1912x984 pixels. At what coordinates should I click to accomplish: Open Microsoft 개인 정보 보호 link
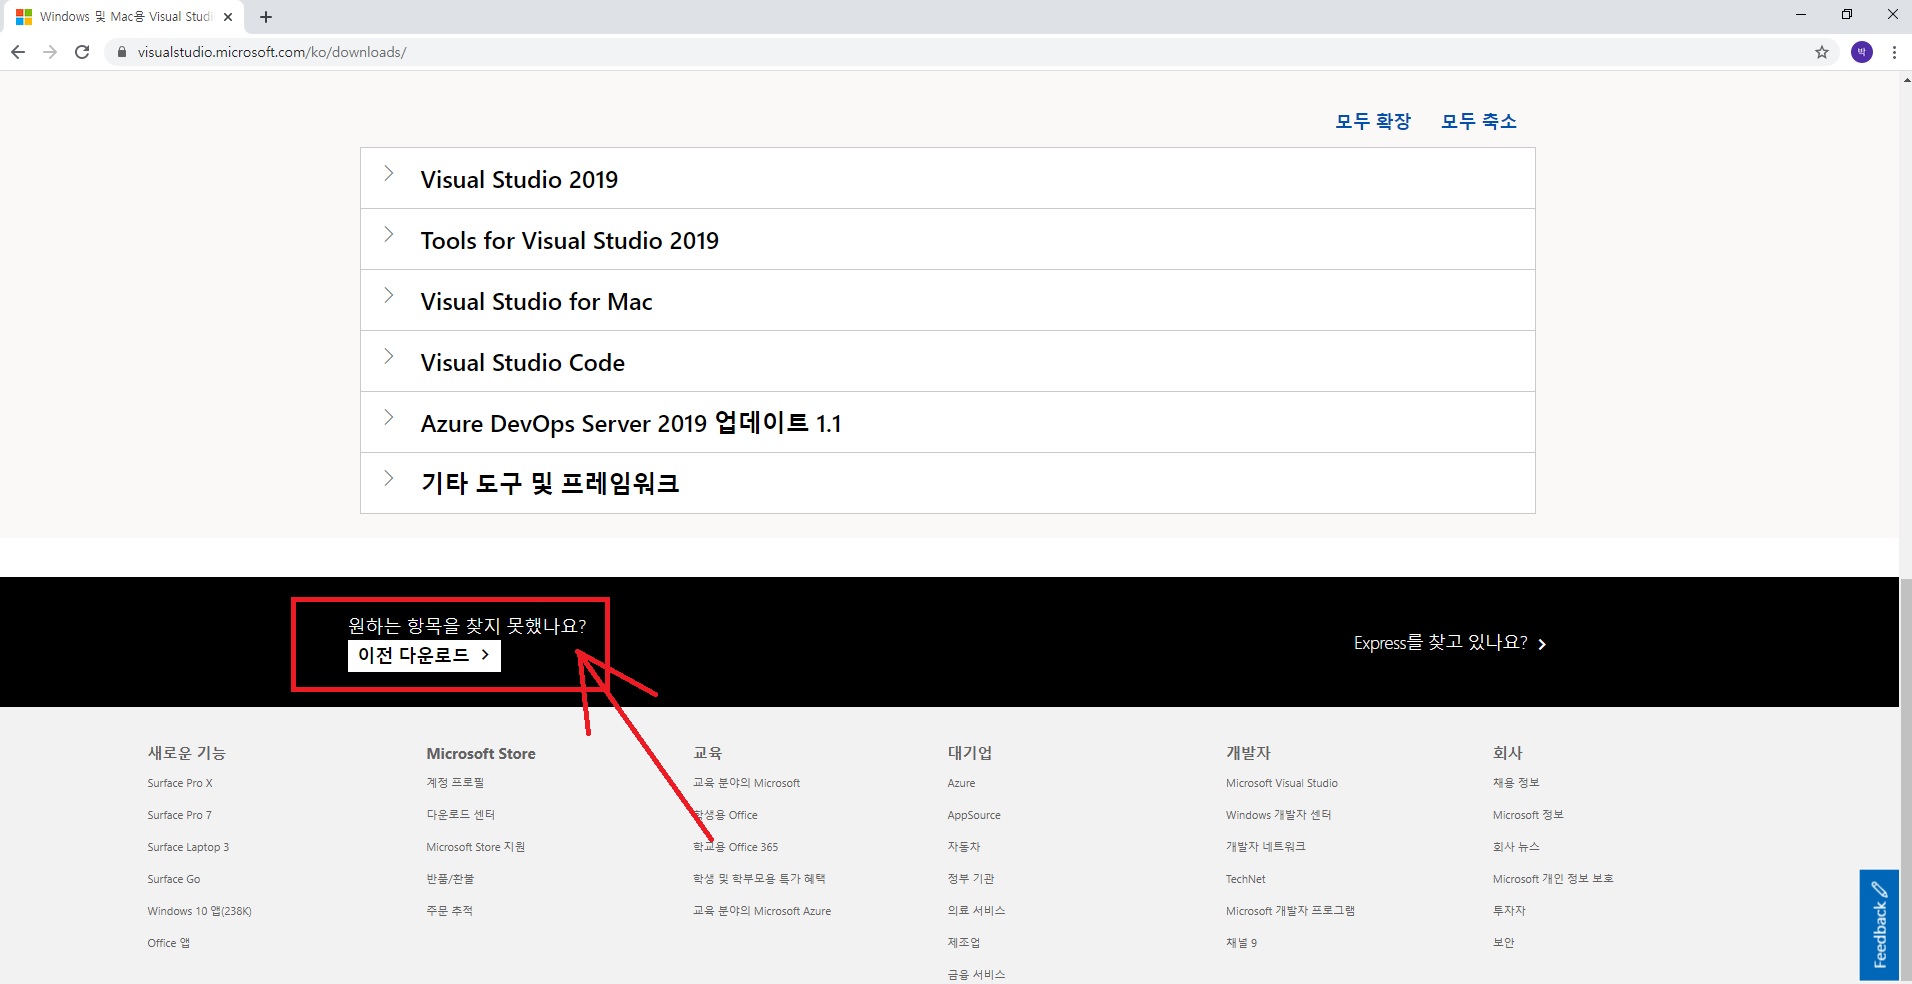(x=1553, y=879)
